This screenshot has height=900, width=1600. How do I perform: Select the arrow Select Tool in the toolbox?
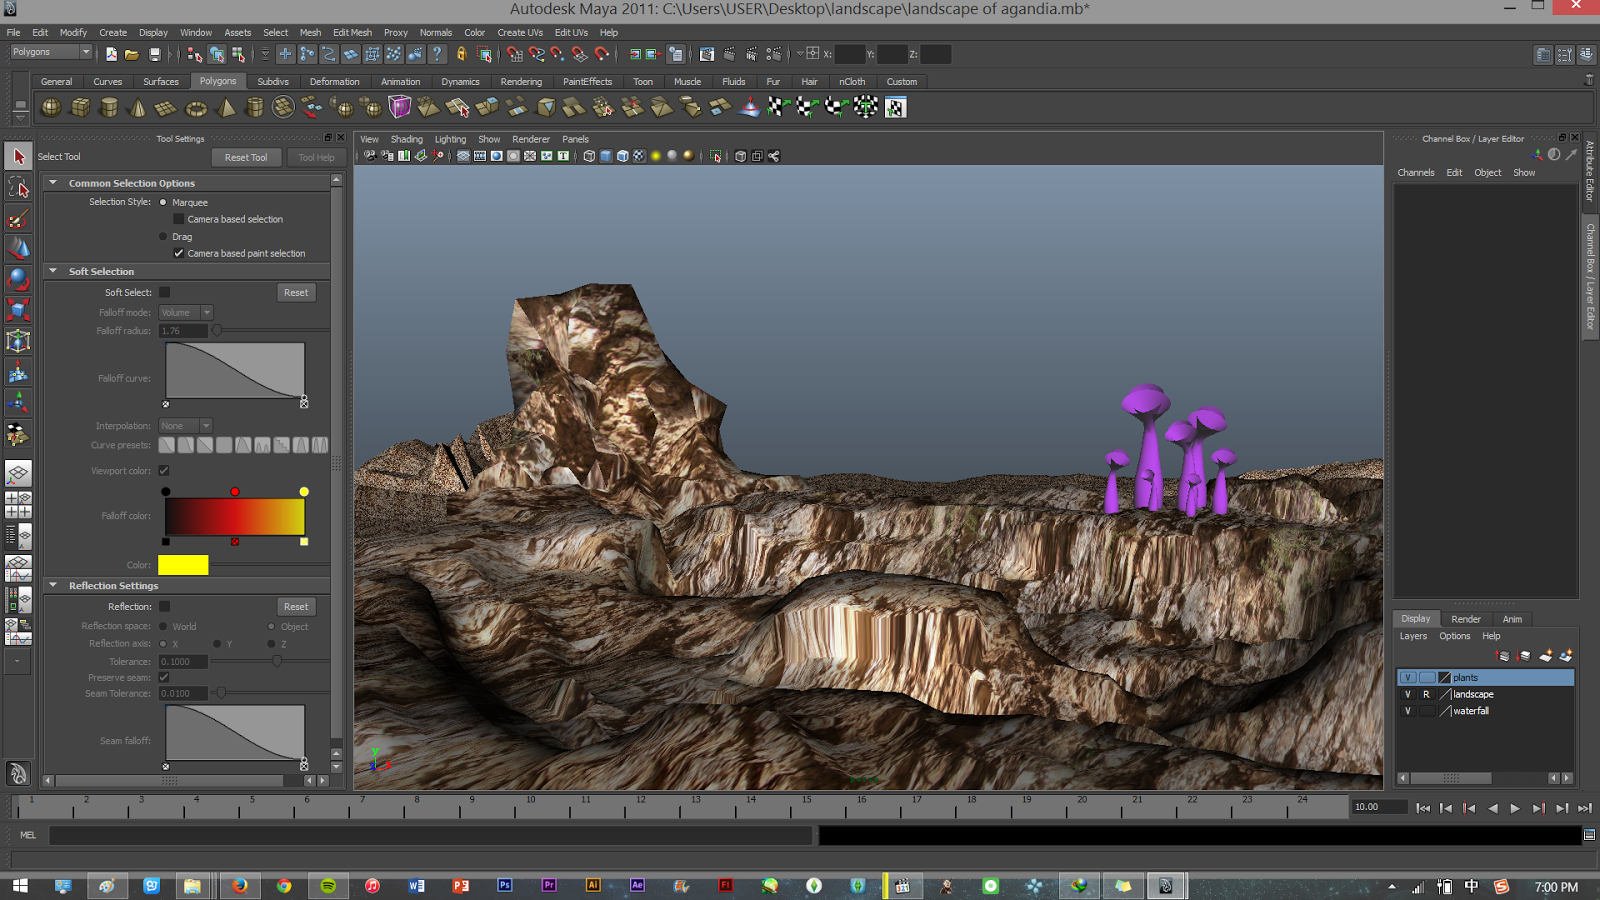(18, 156)
